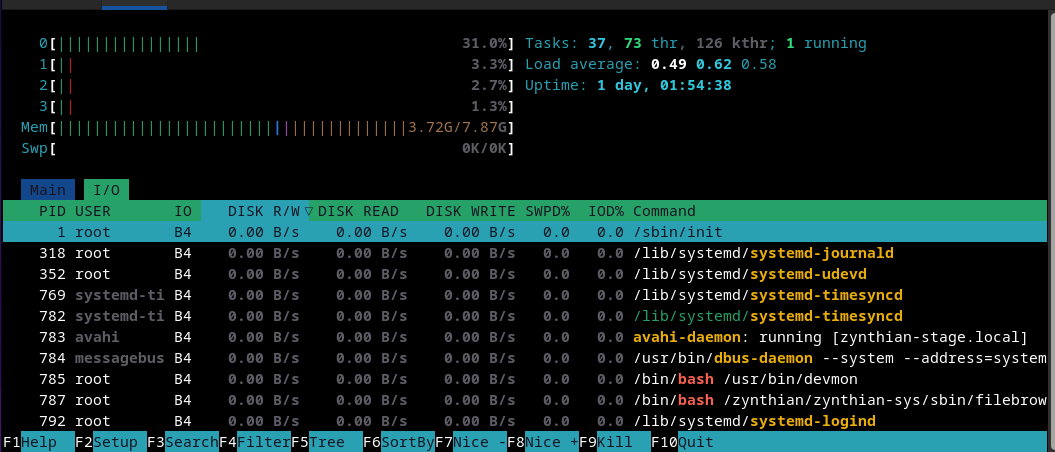Select the I/O tab
The image size is (1055, 452).
point(105,190)
